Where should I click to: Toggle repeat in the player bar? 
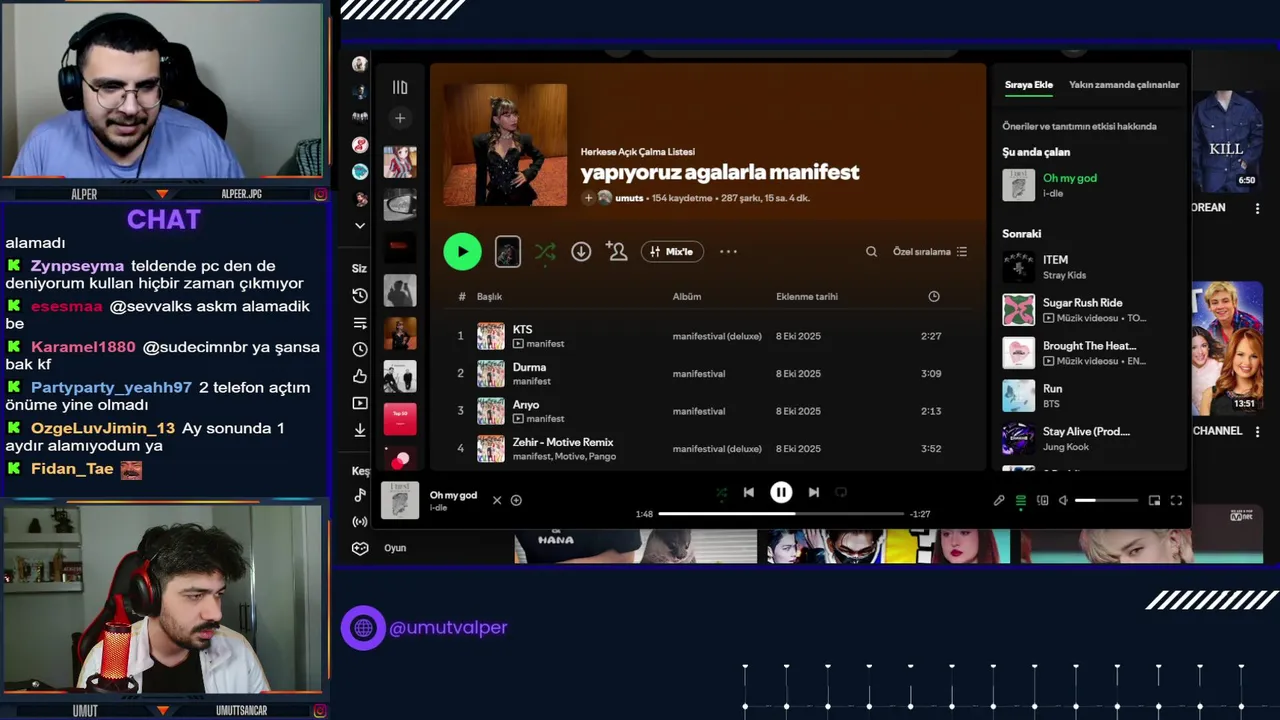coord(841,492)
